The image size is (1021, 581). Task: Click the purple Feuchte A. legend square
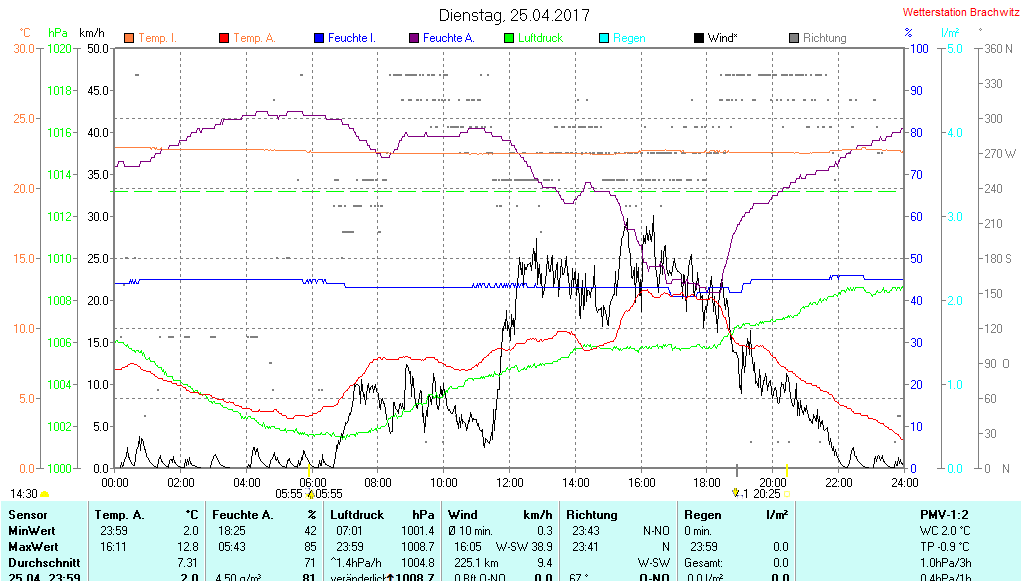tap(414, 38)
